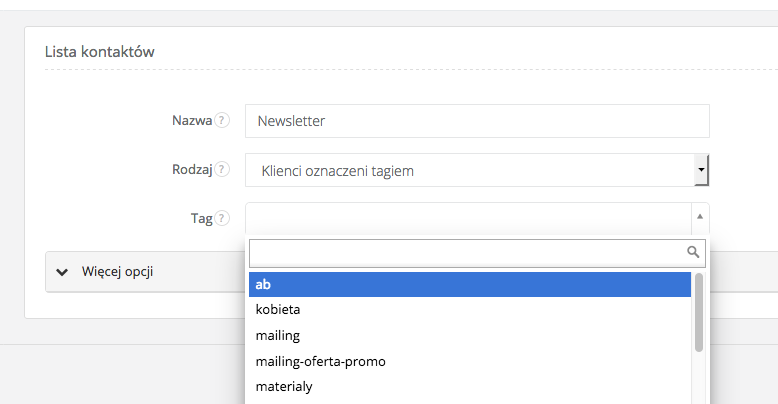Screen dimensions: 778x404
Task: Click the Nazwa field label
Action: click(191, 121)
